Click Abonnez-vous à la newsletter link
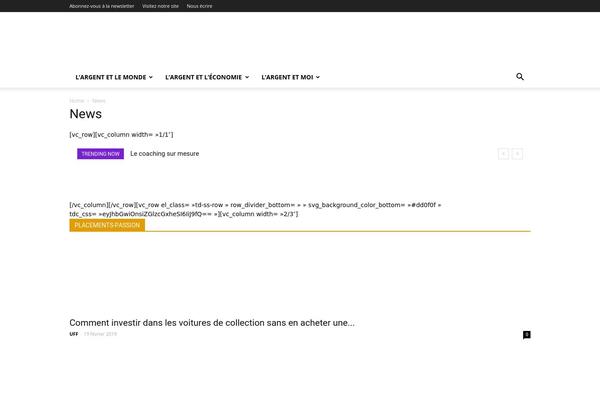This screenshot has width=600, height=400. point(101,6)
